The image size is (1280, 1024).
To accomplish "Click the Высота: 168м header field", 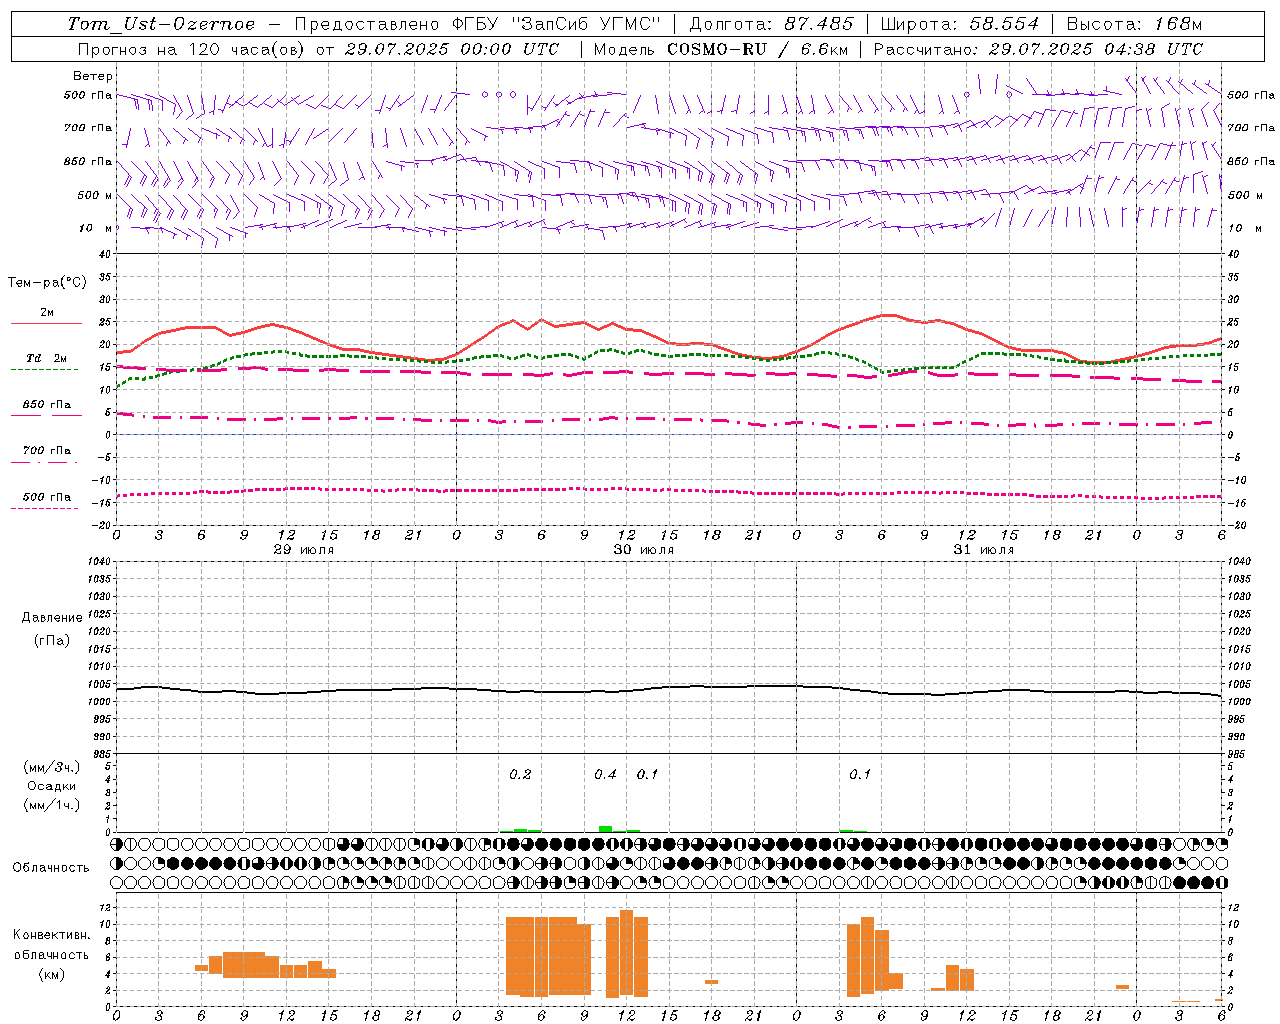I will pyautogui.click(x=1134, y=24).
